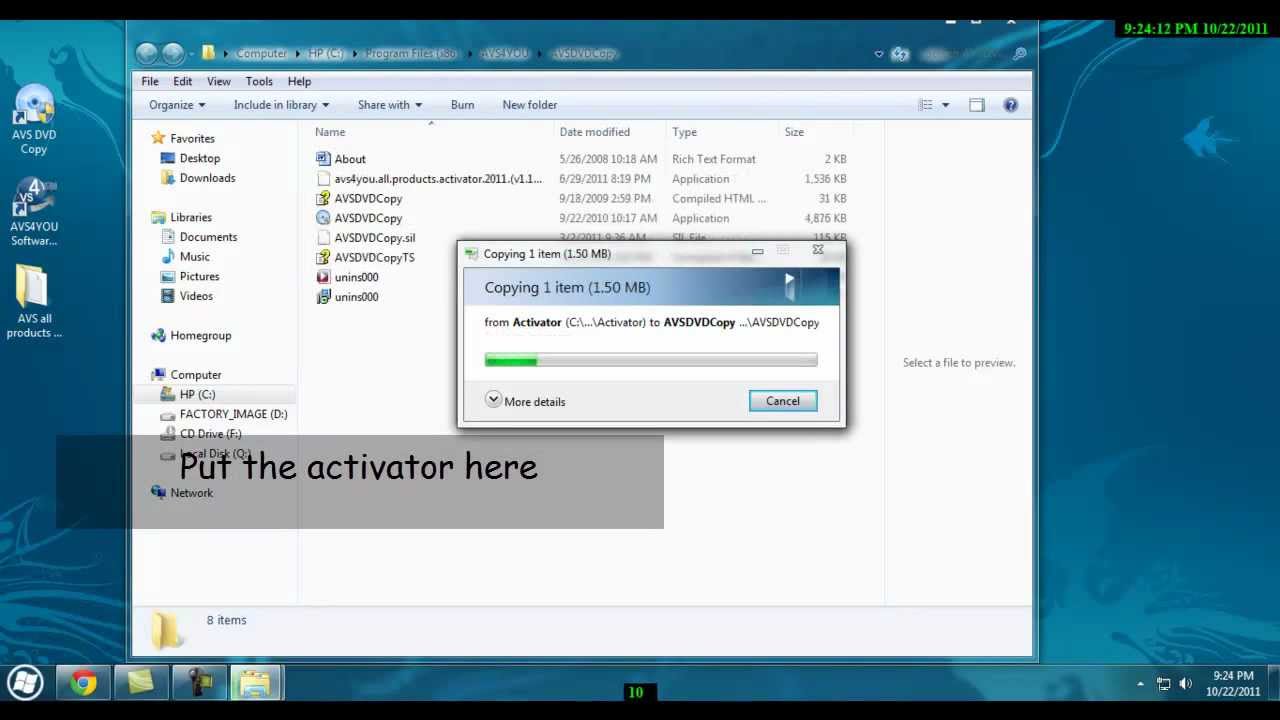
Task: Toggle the preview pane button
Action: coord(976,105)
